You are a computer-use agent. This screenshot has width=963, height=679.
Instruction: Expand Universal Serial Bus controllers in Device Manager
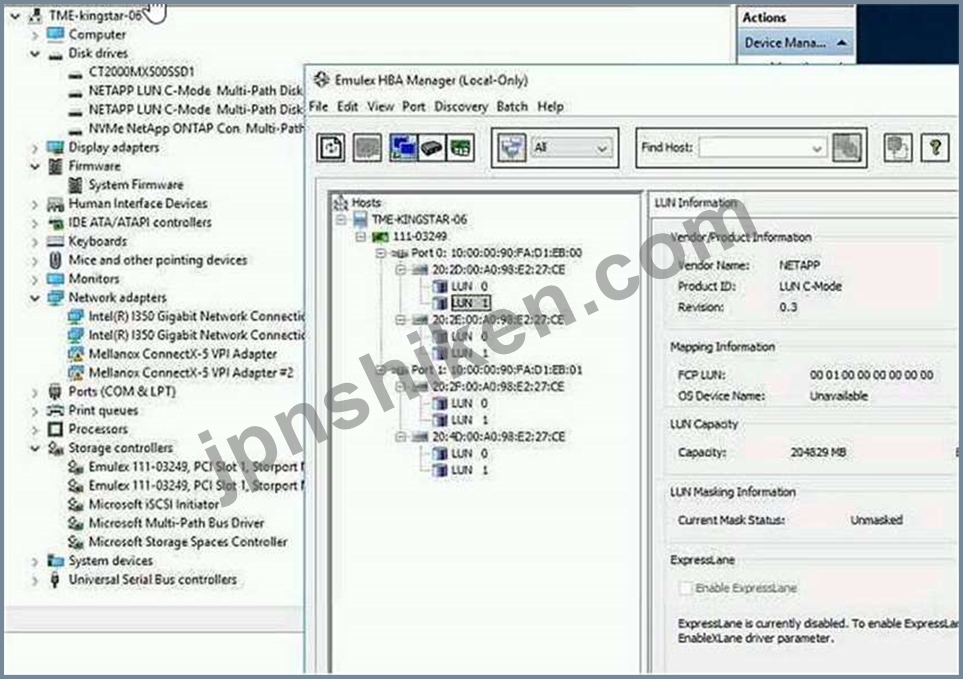click(35, 580)
